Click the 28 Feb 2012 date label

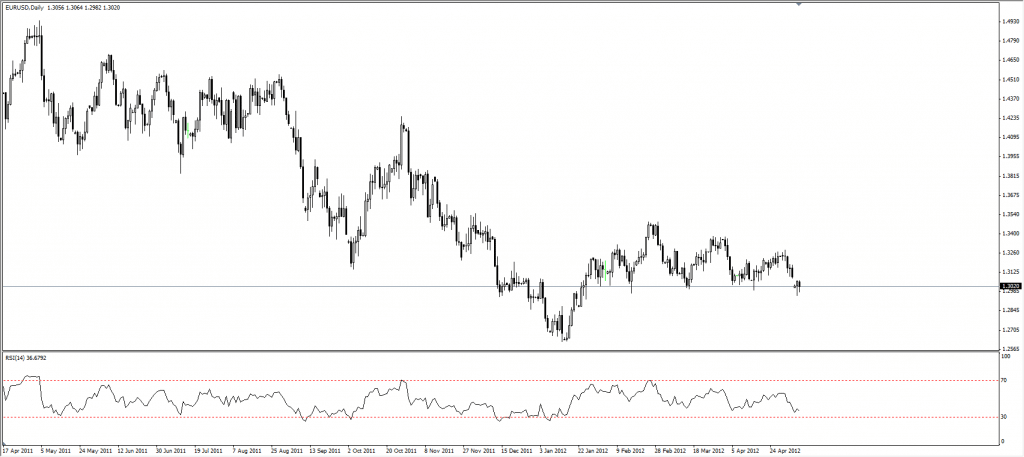coord(670,450)
